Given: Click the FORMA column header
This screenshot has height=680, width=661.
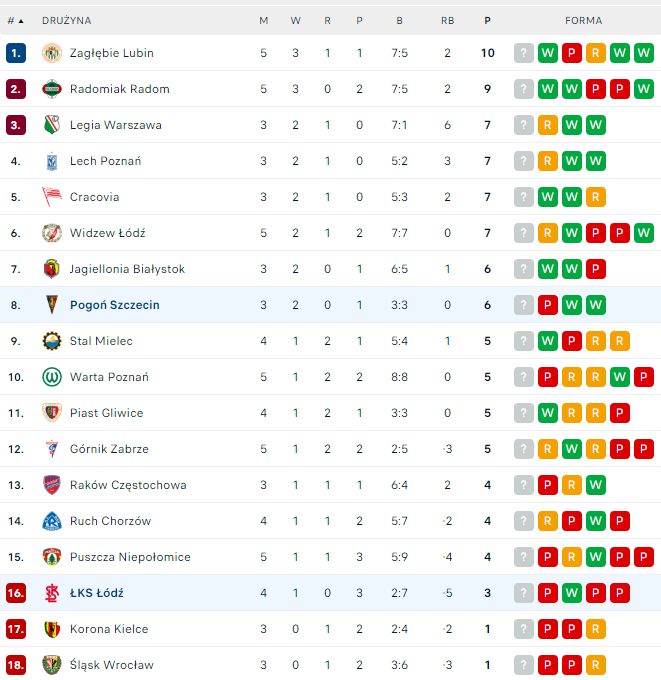Looking at the screenshot, I should pos(583,20).
